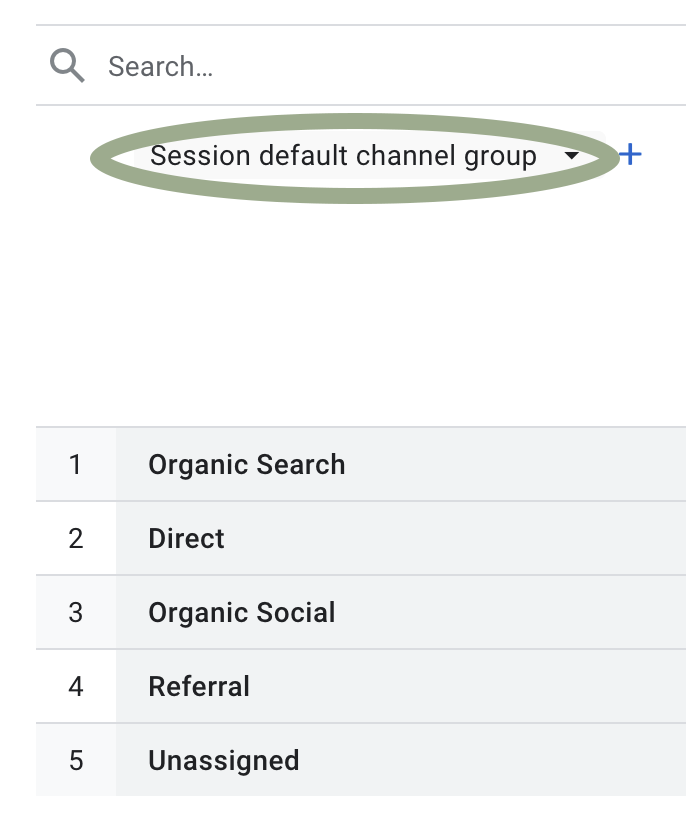Click row number 1 index cell
The height and width of the screenshot is (824, 686).
[x=76, y=465]
